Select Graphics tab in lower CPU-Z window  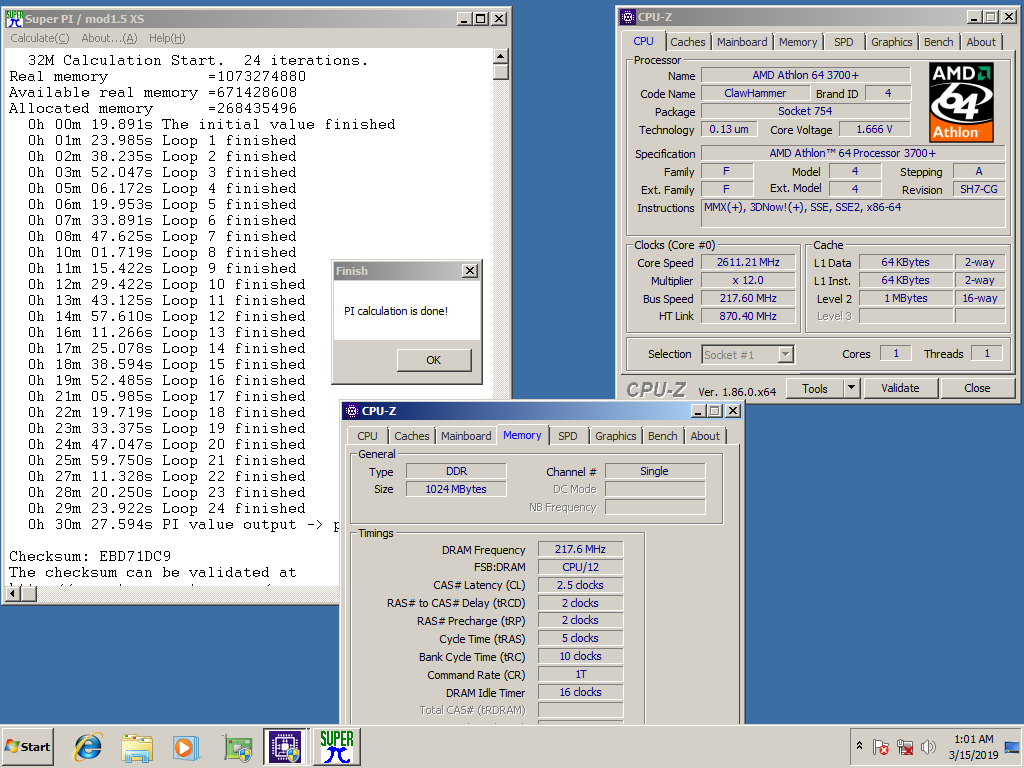[x=615, y=436]
